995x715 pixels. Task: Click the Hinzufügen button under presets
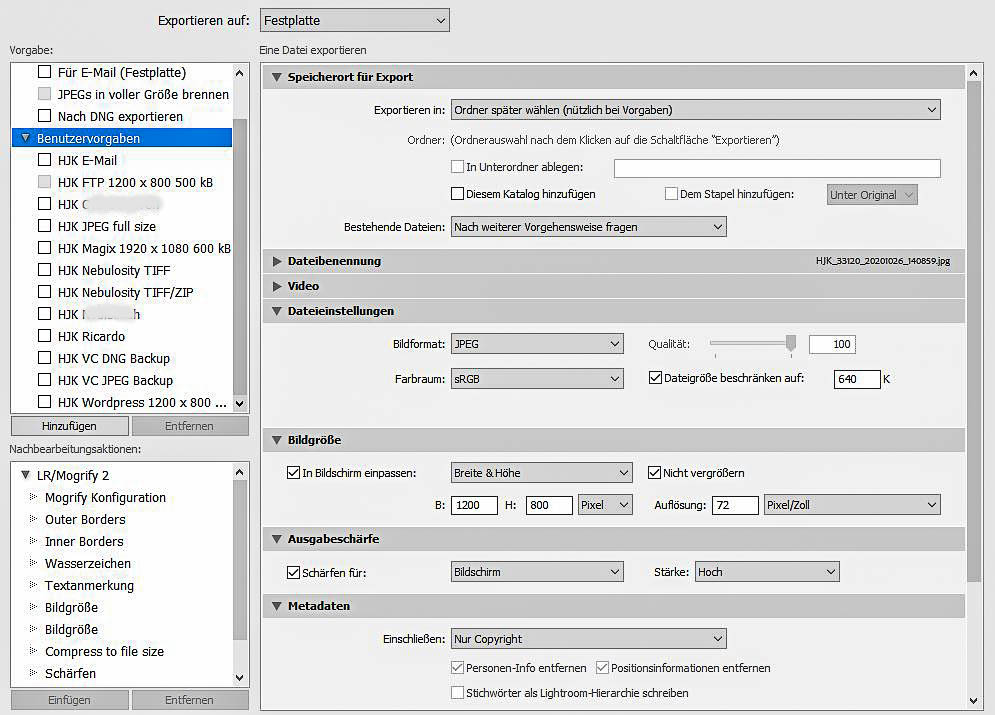tap(69, 426)
